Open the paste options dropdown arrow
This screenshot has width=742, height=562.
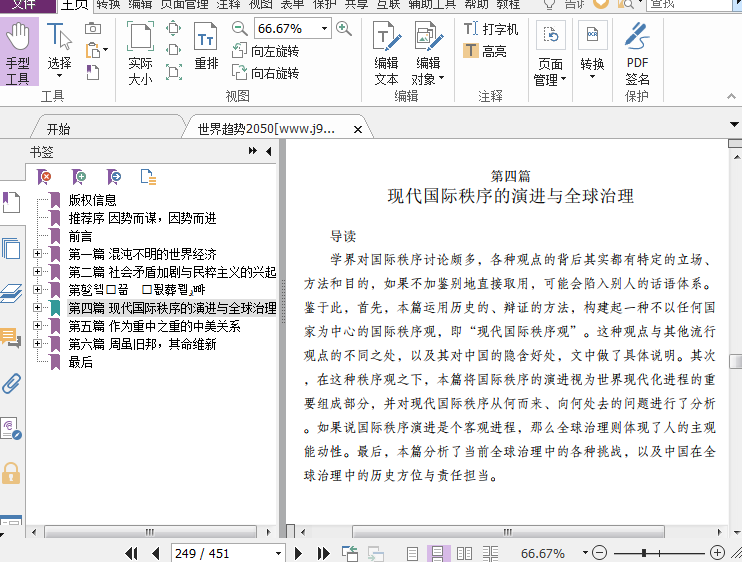(x=106, y=50)
